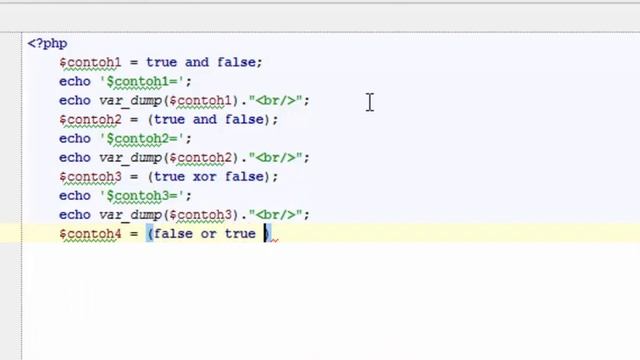Viewport: 640px width, 360px height.
Task: Click the line echo '$contoh1=';
Action: click(x=125, y=82)
